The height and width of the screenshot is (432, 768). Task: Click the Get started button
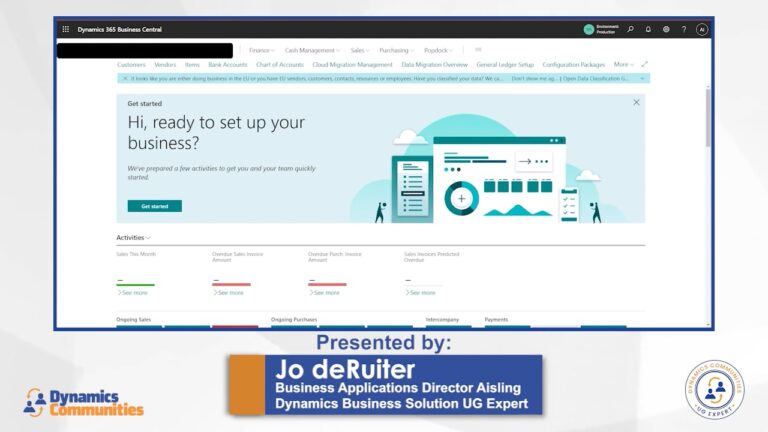pyautogui.click(x=154, y=206)
